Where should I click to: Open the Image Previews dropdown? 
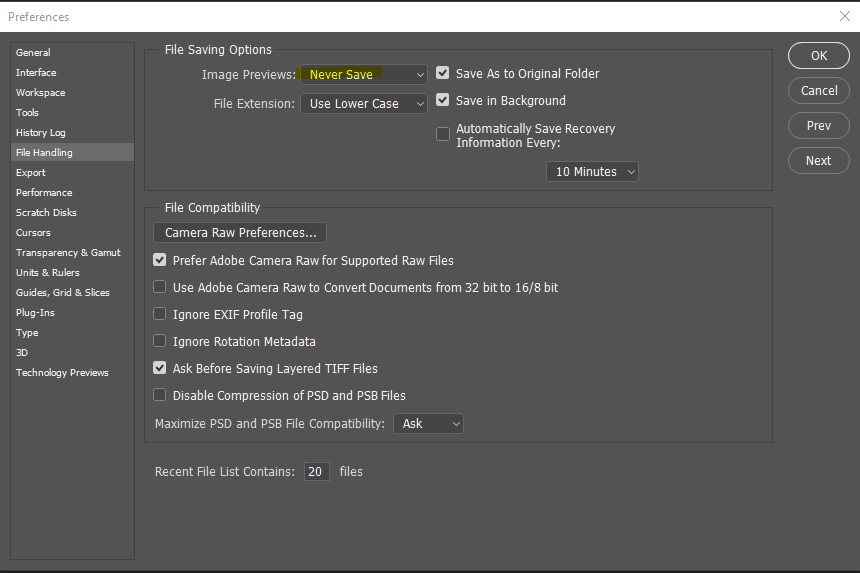(x=364, y=75)
